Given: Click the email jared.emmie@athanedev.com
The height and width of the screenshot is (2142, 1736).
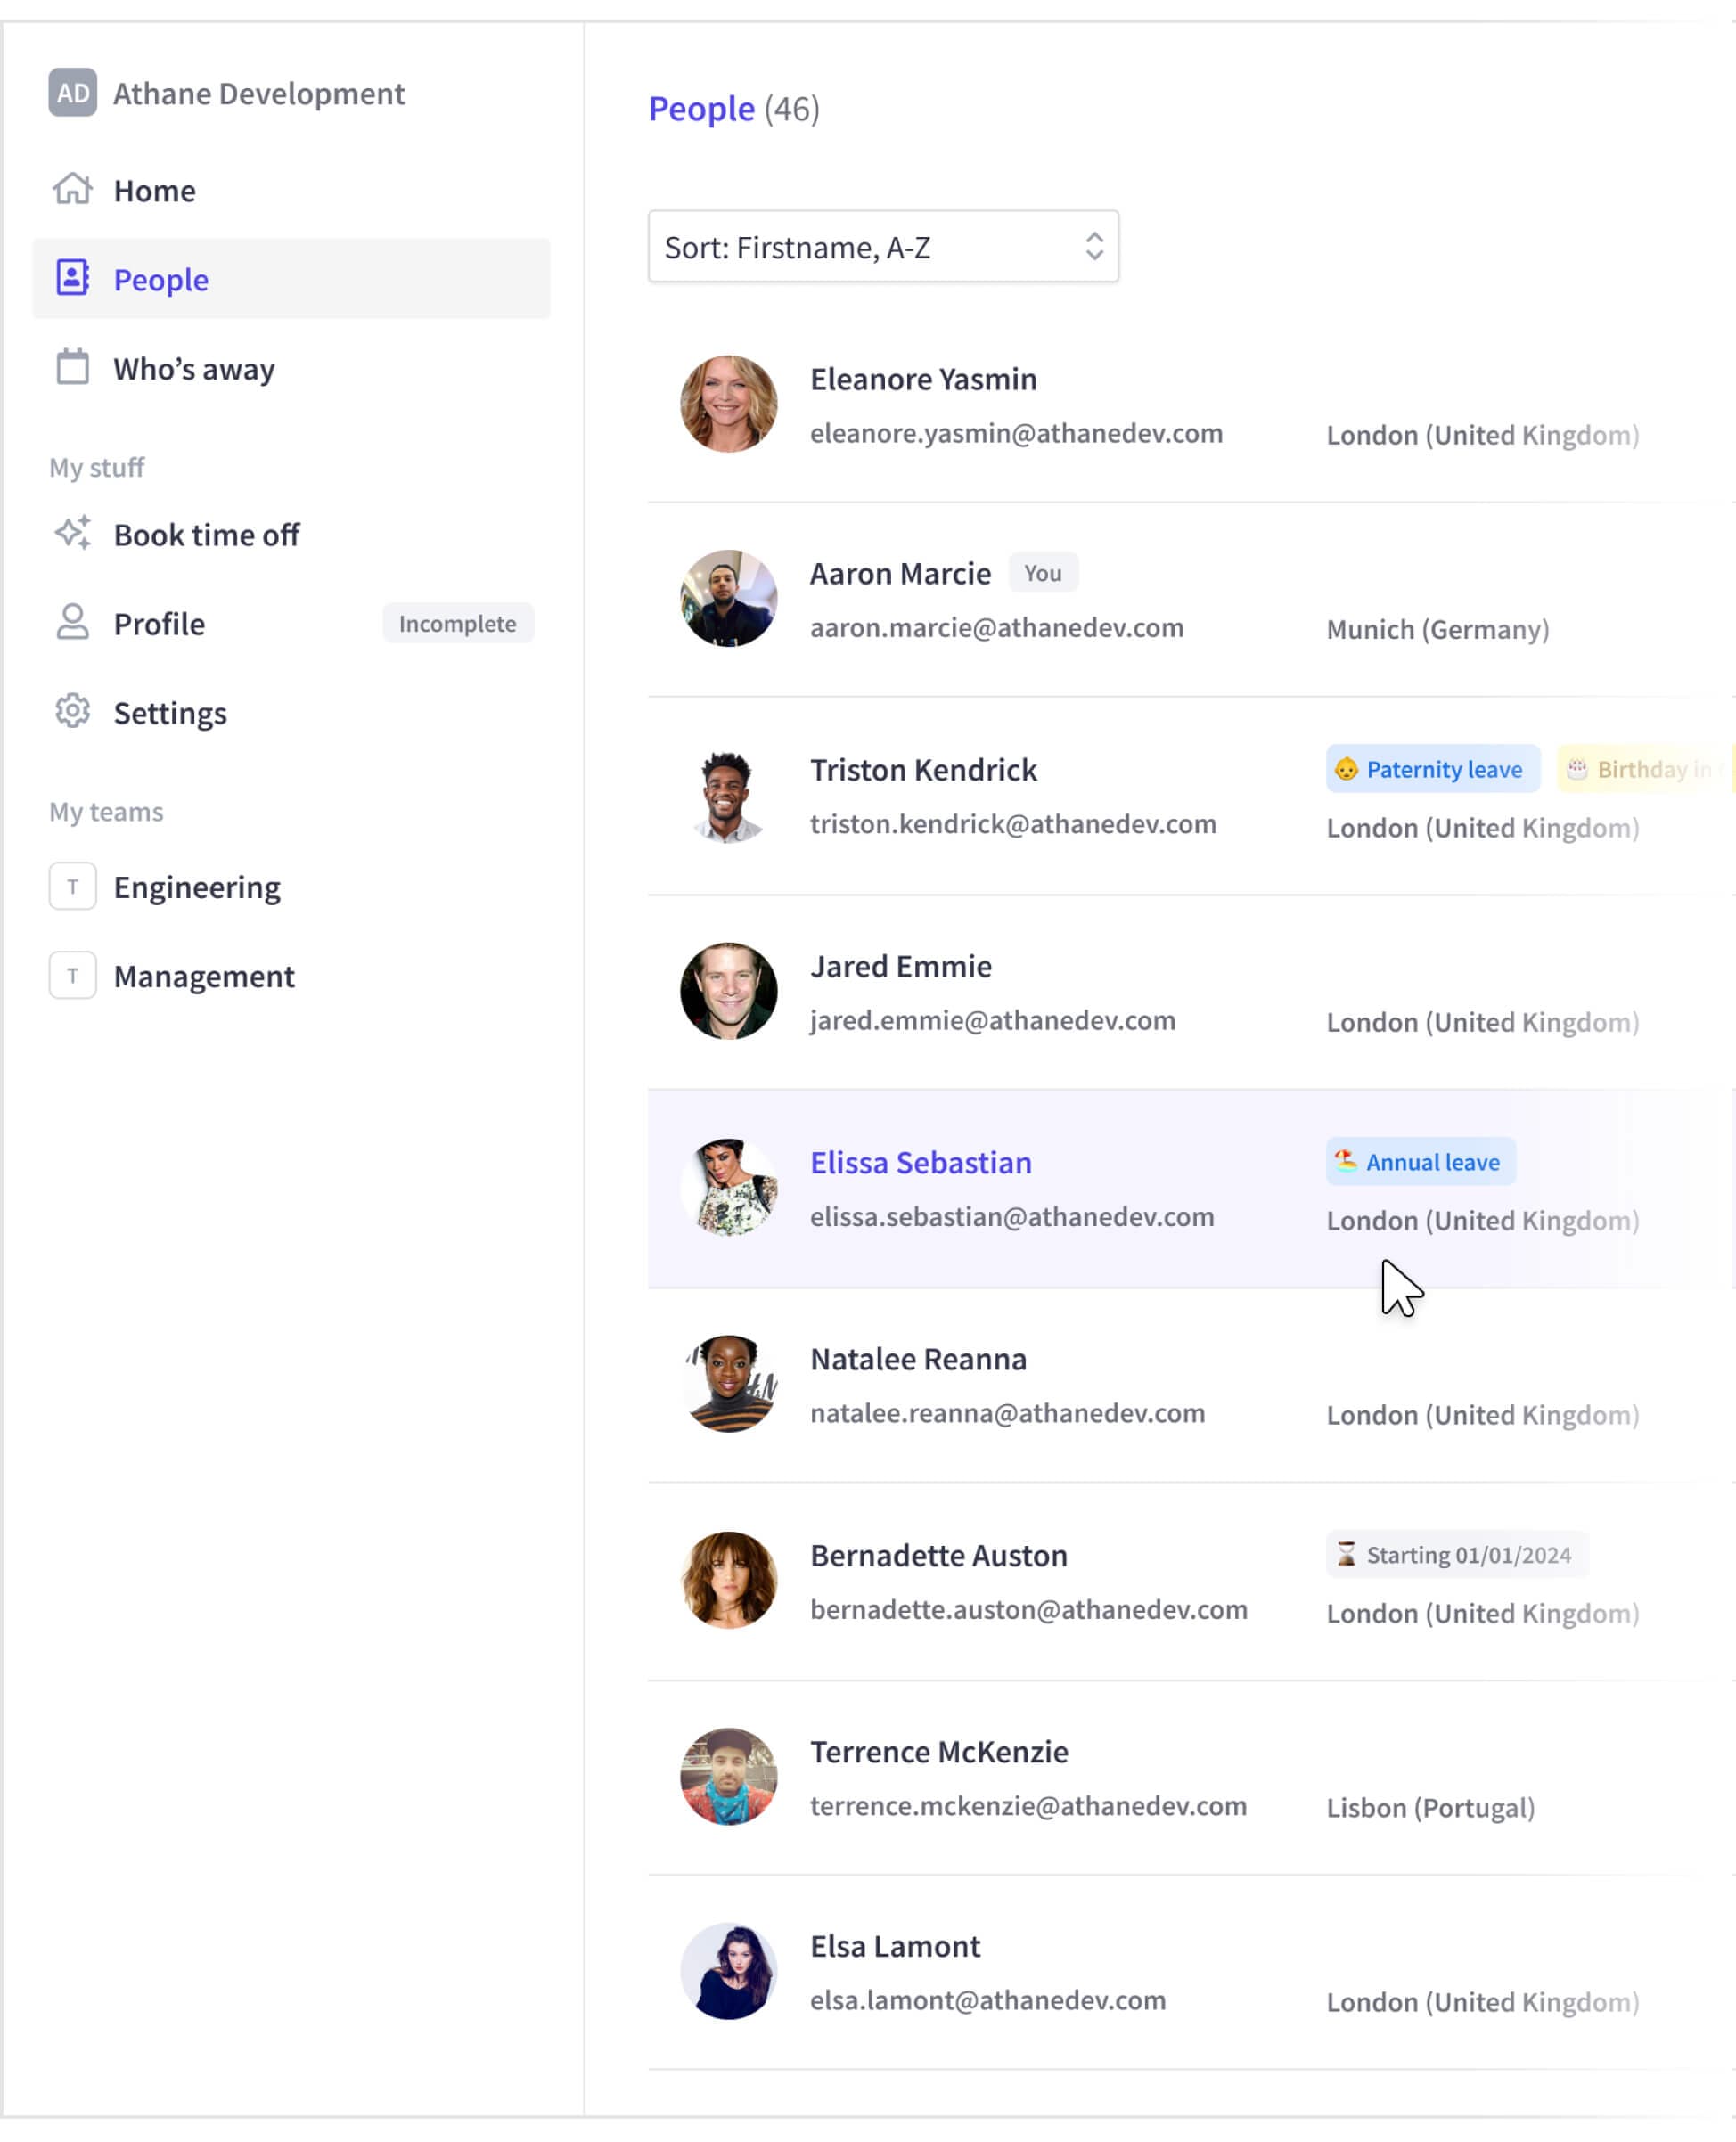Looking at the screenshot, I should pyautogui.click(x=992, y=1020).
